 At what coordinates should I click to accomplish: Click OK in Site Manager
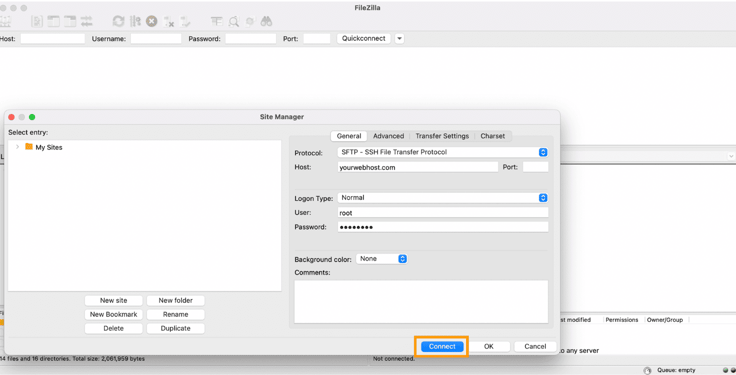click(x=489, y=346)
